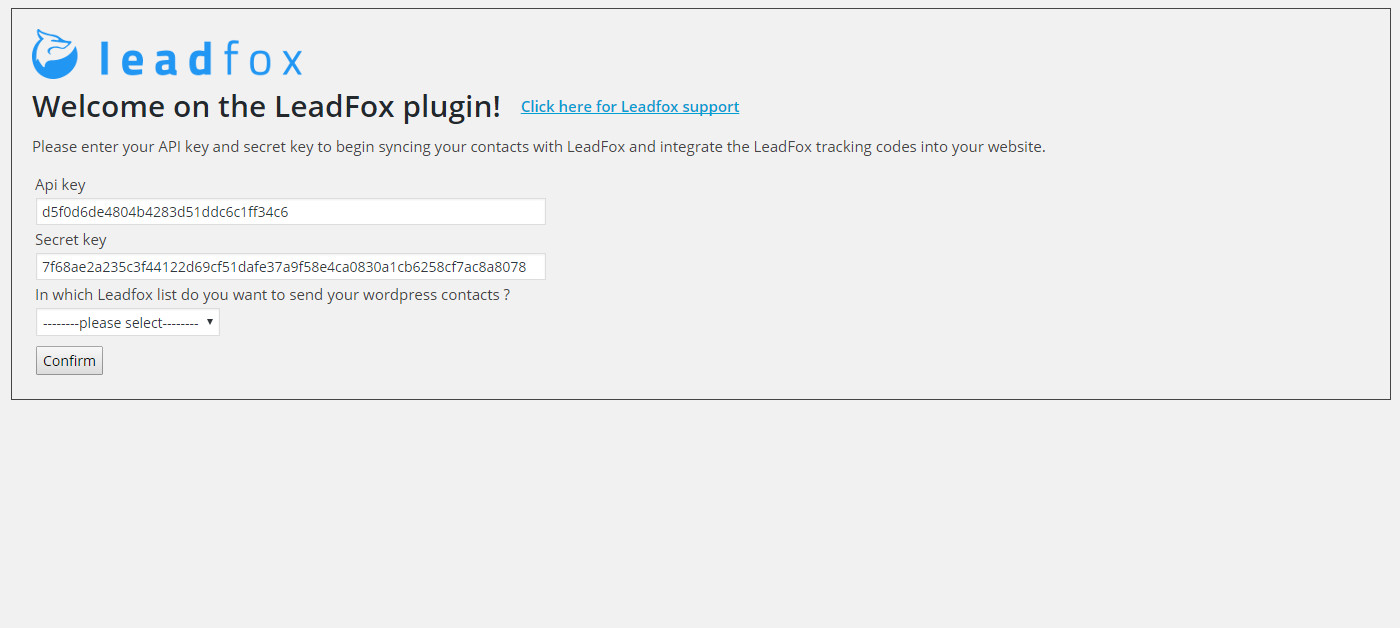Click empty space right of the Confirm button

click(x=700, y=361)
